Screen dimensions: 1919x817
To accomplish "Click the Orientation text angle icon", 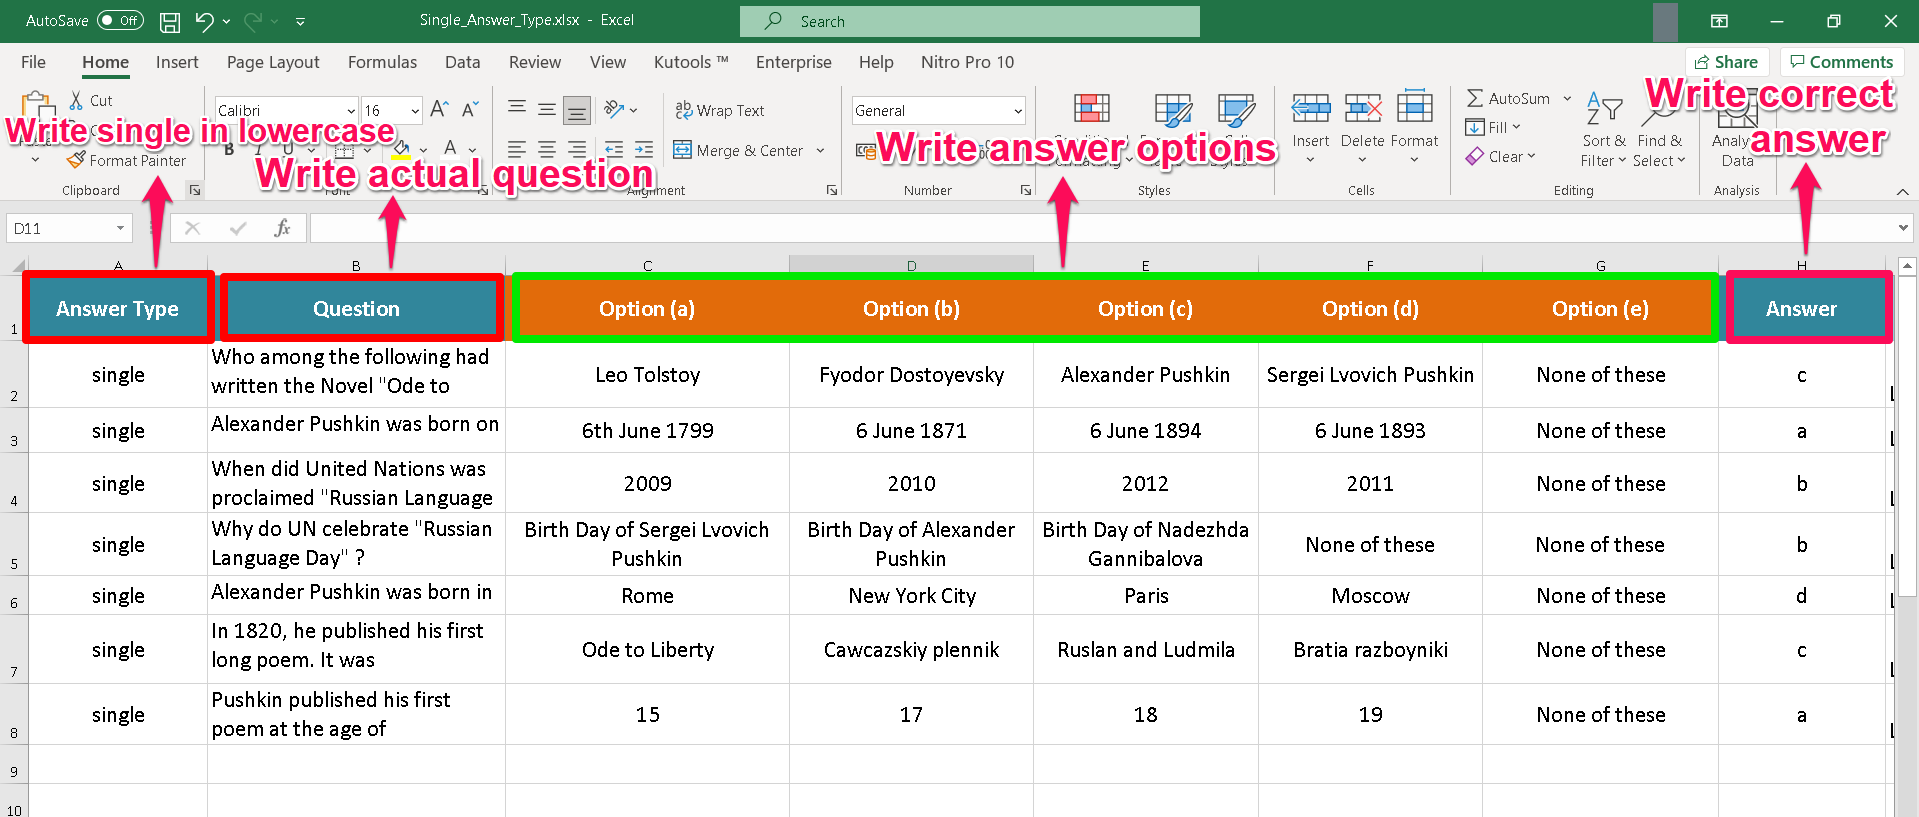I will (614, 110).
